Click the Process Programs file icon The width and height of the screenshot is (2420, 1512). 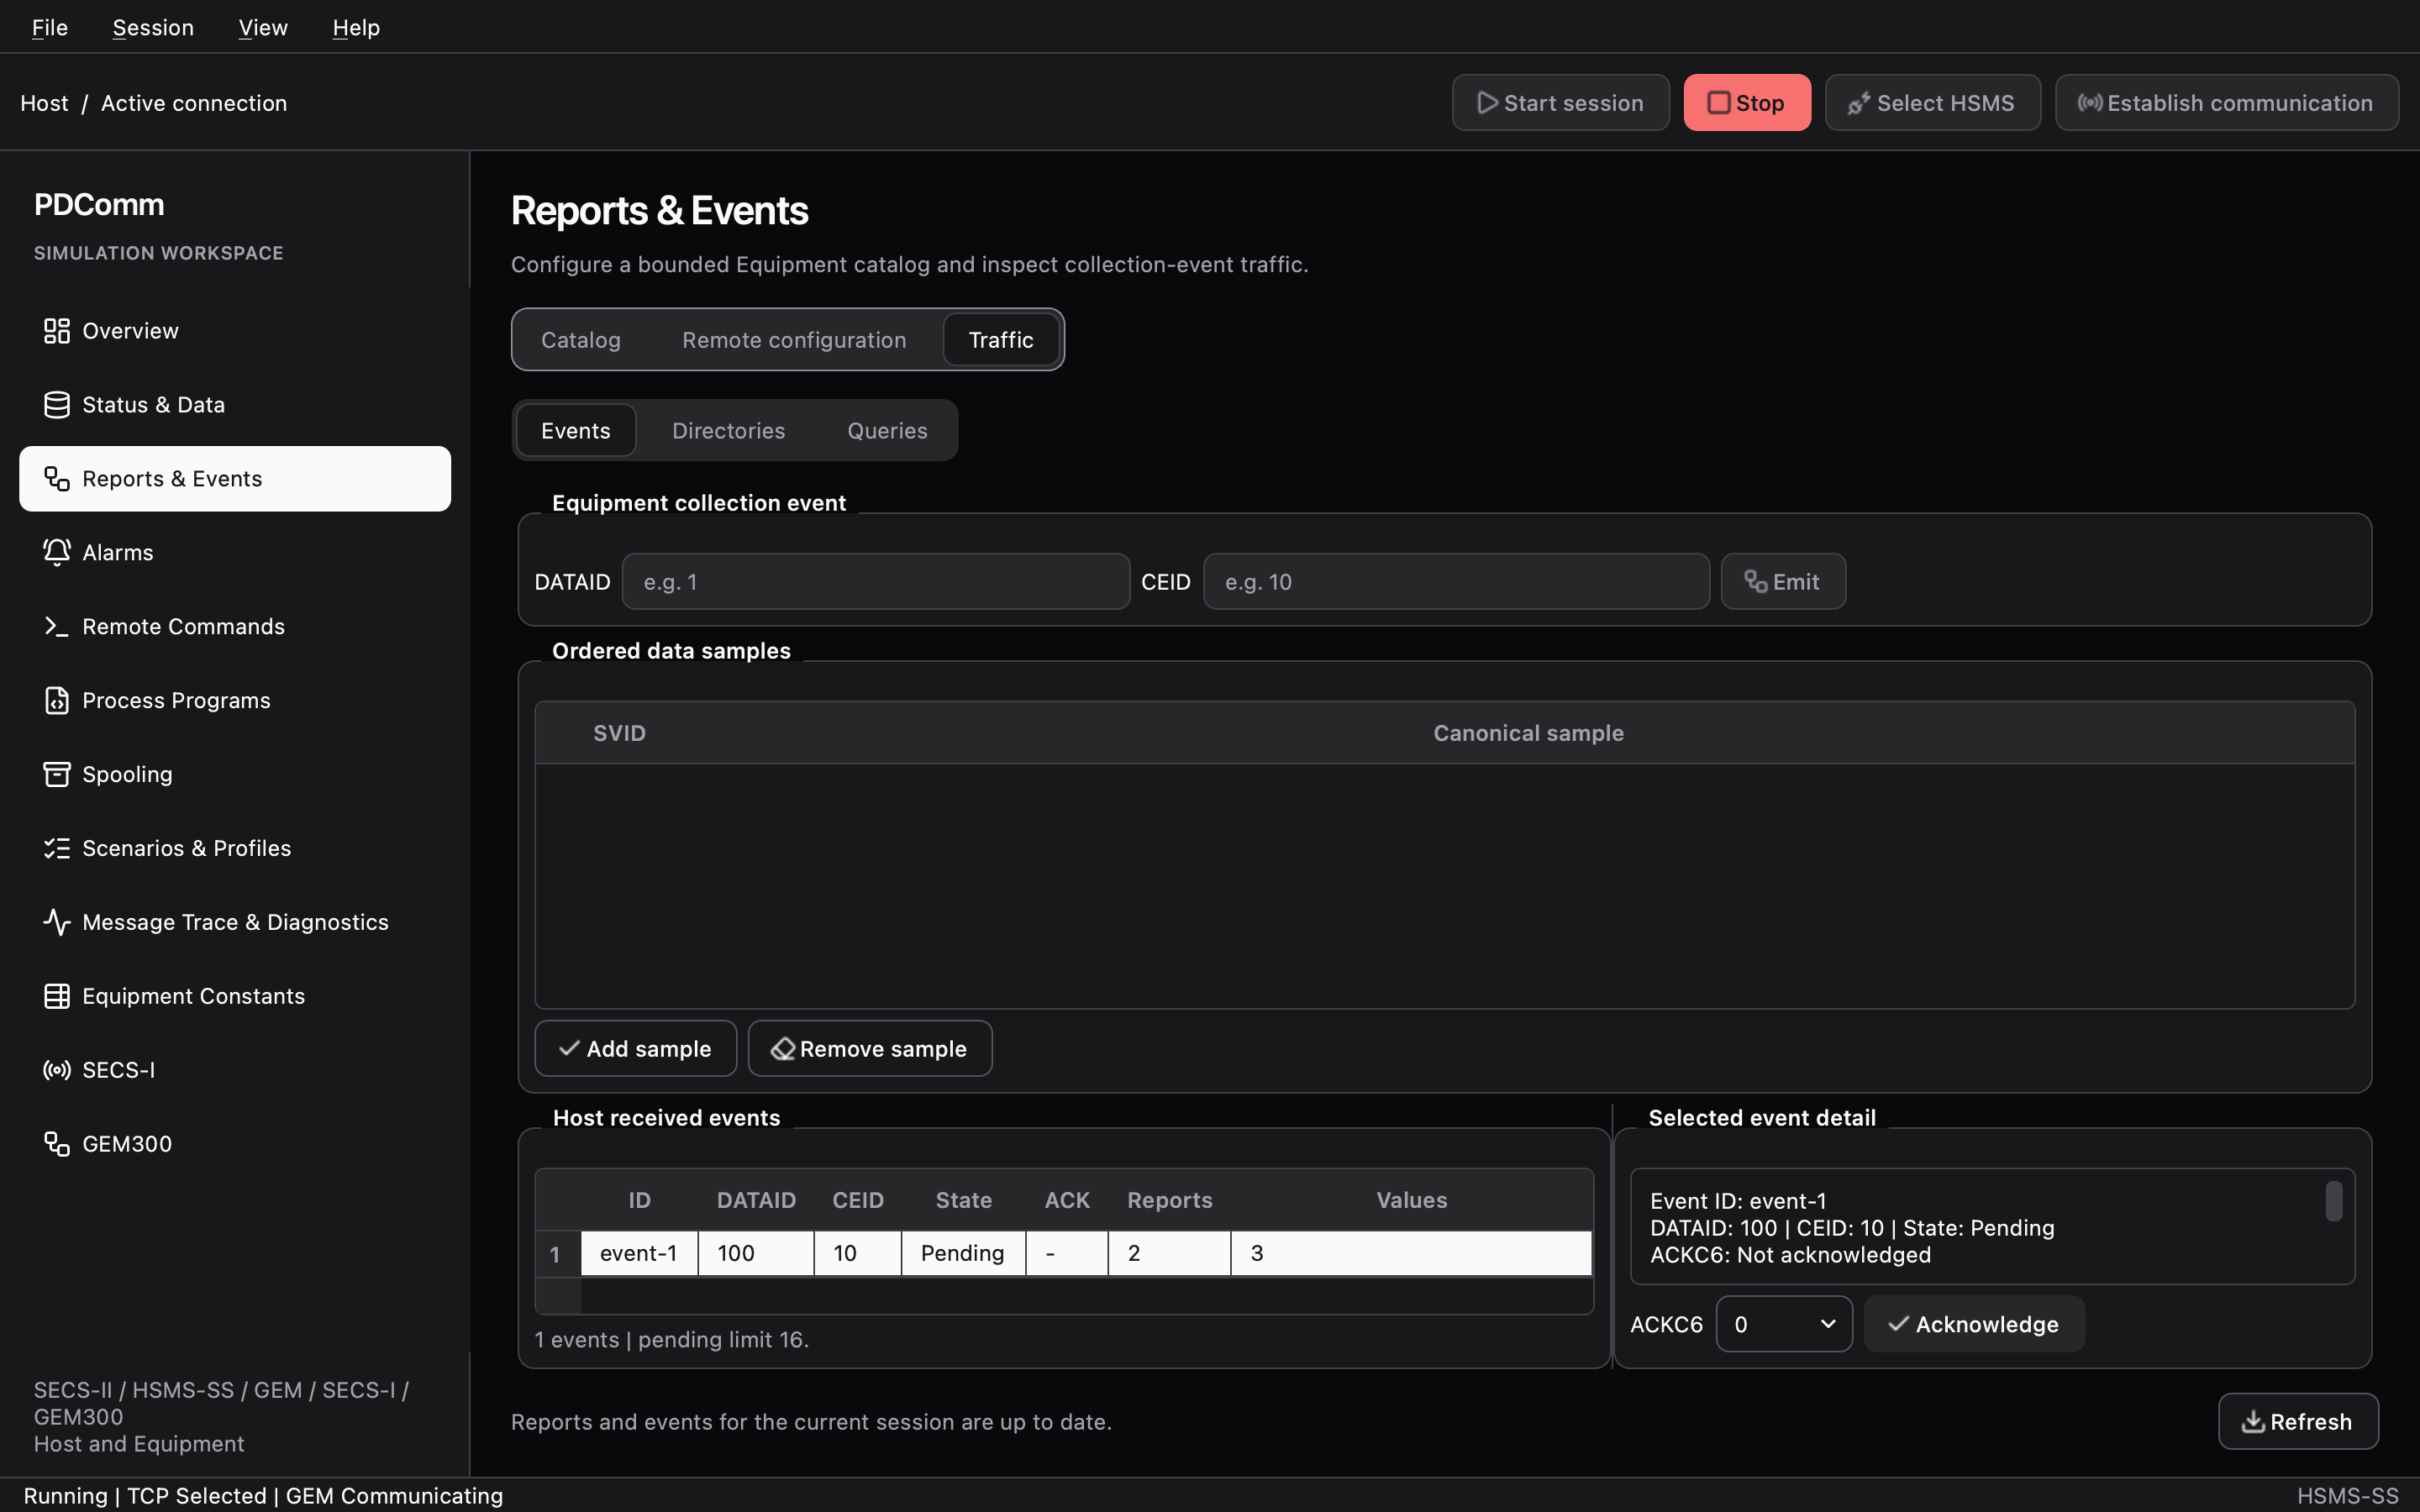click(57, 700)
